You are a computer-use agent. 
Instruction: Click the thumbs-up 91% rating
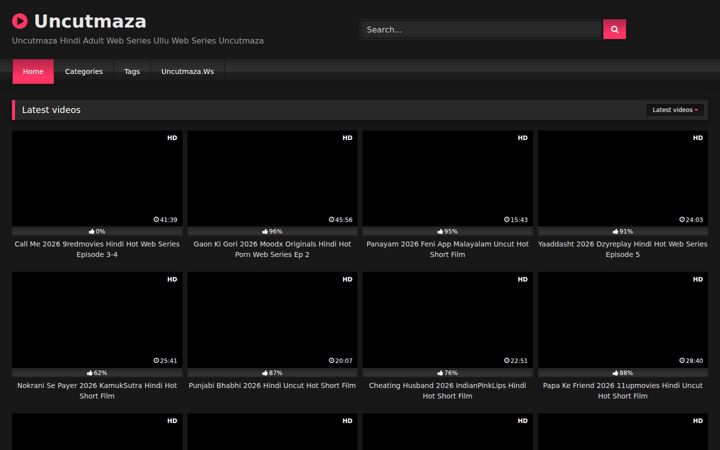pos(623,231)
